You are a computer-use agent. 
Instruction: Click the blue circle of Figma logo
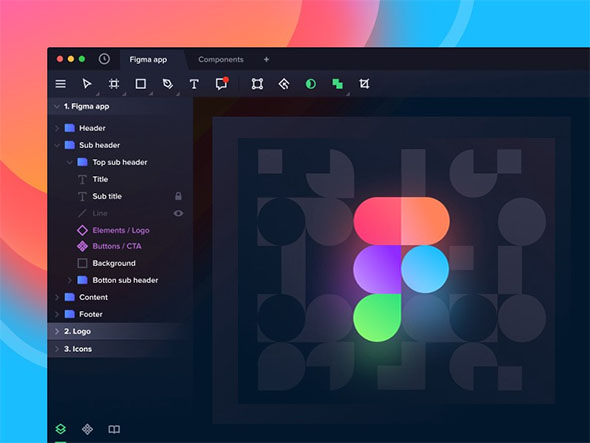point(425,269)
